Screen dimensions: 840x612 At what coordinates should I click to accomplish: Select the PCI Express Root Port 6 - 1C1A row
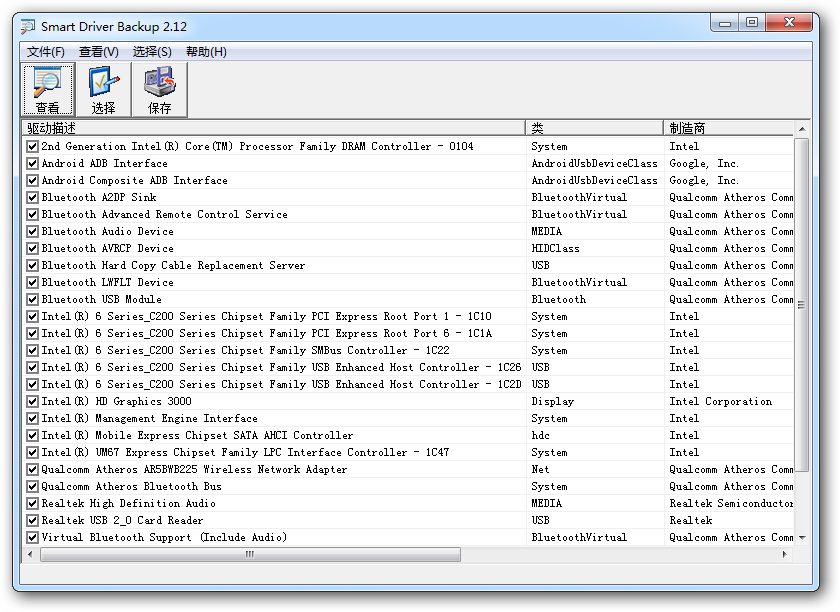tap(409, 333)
